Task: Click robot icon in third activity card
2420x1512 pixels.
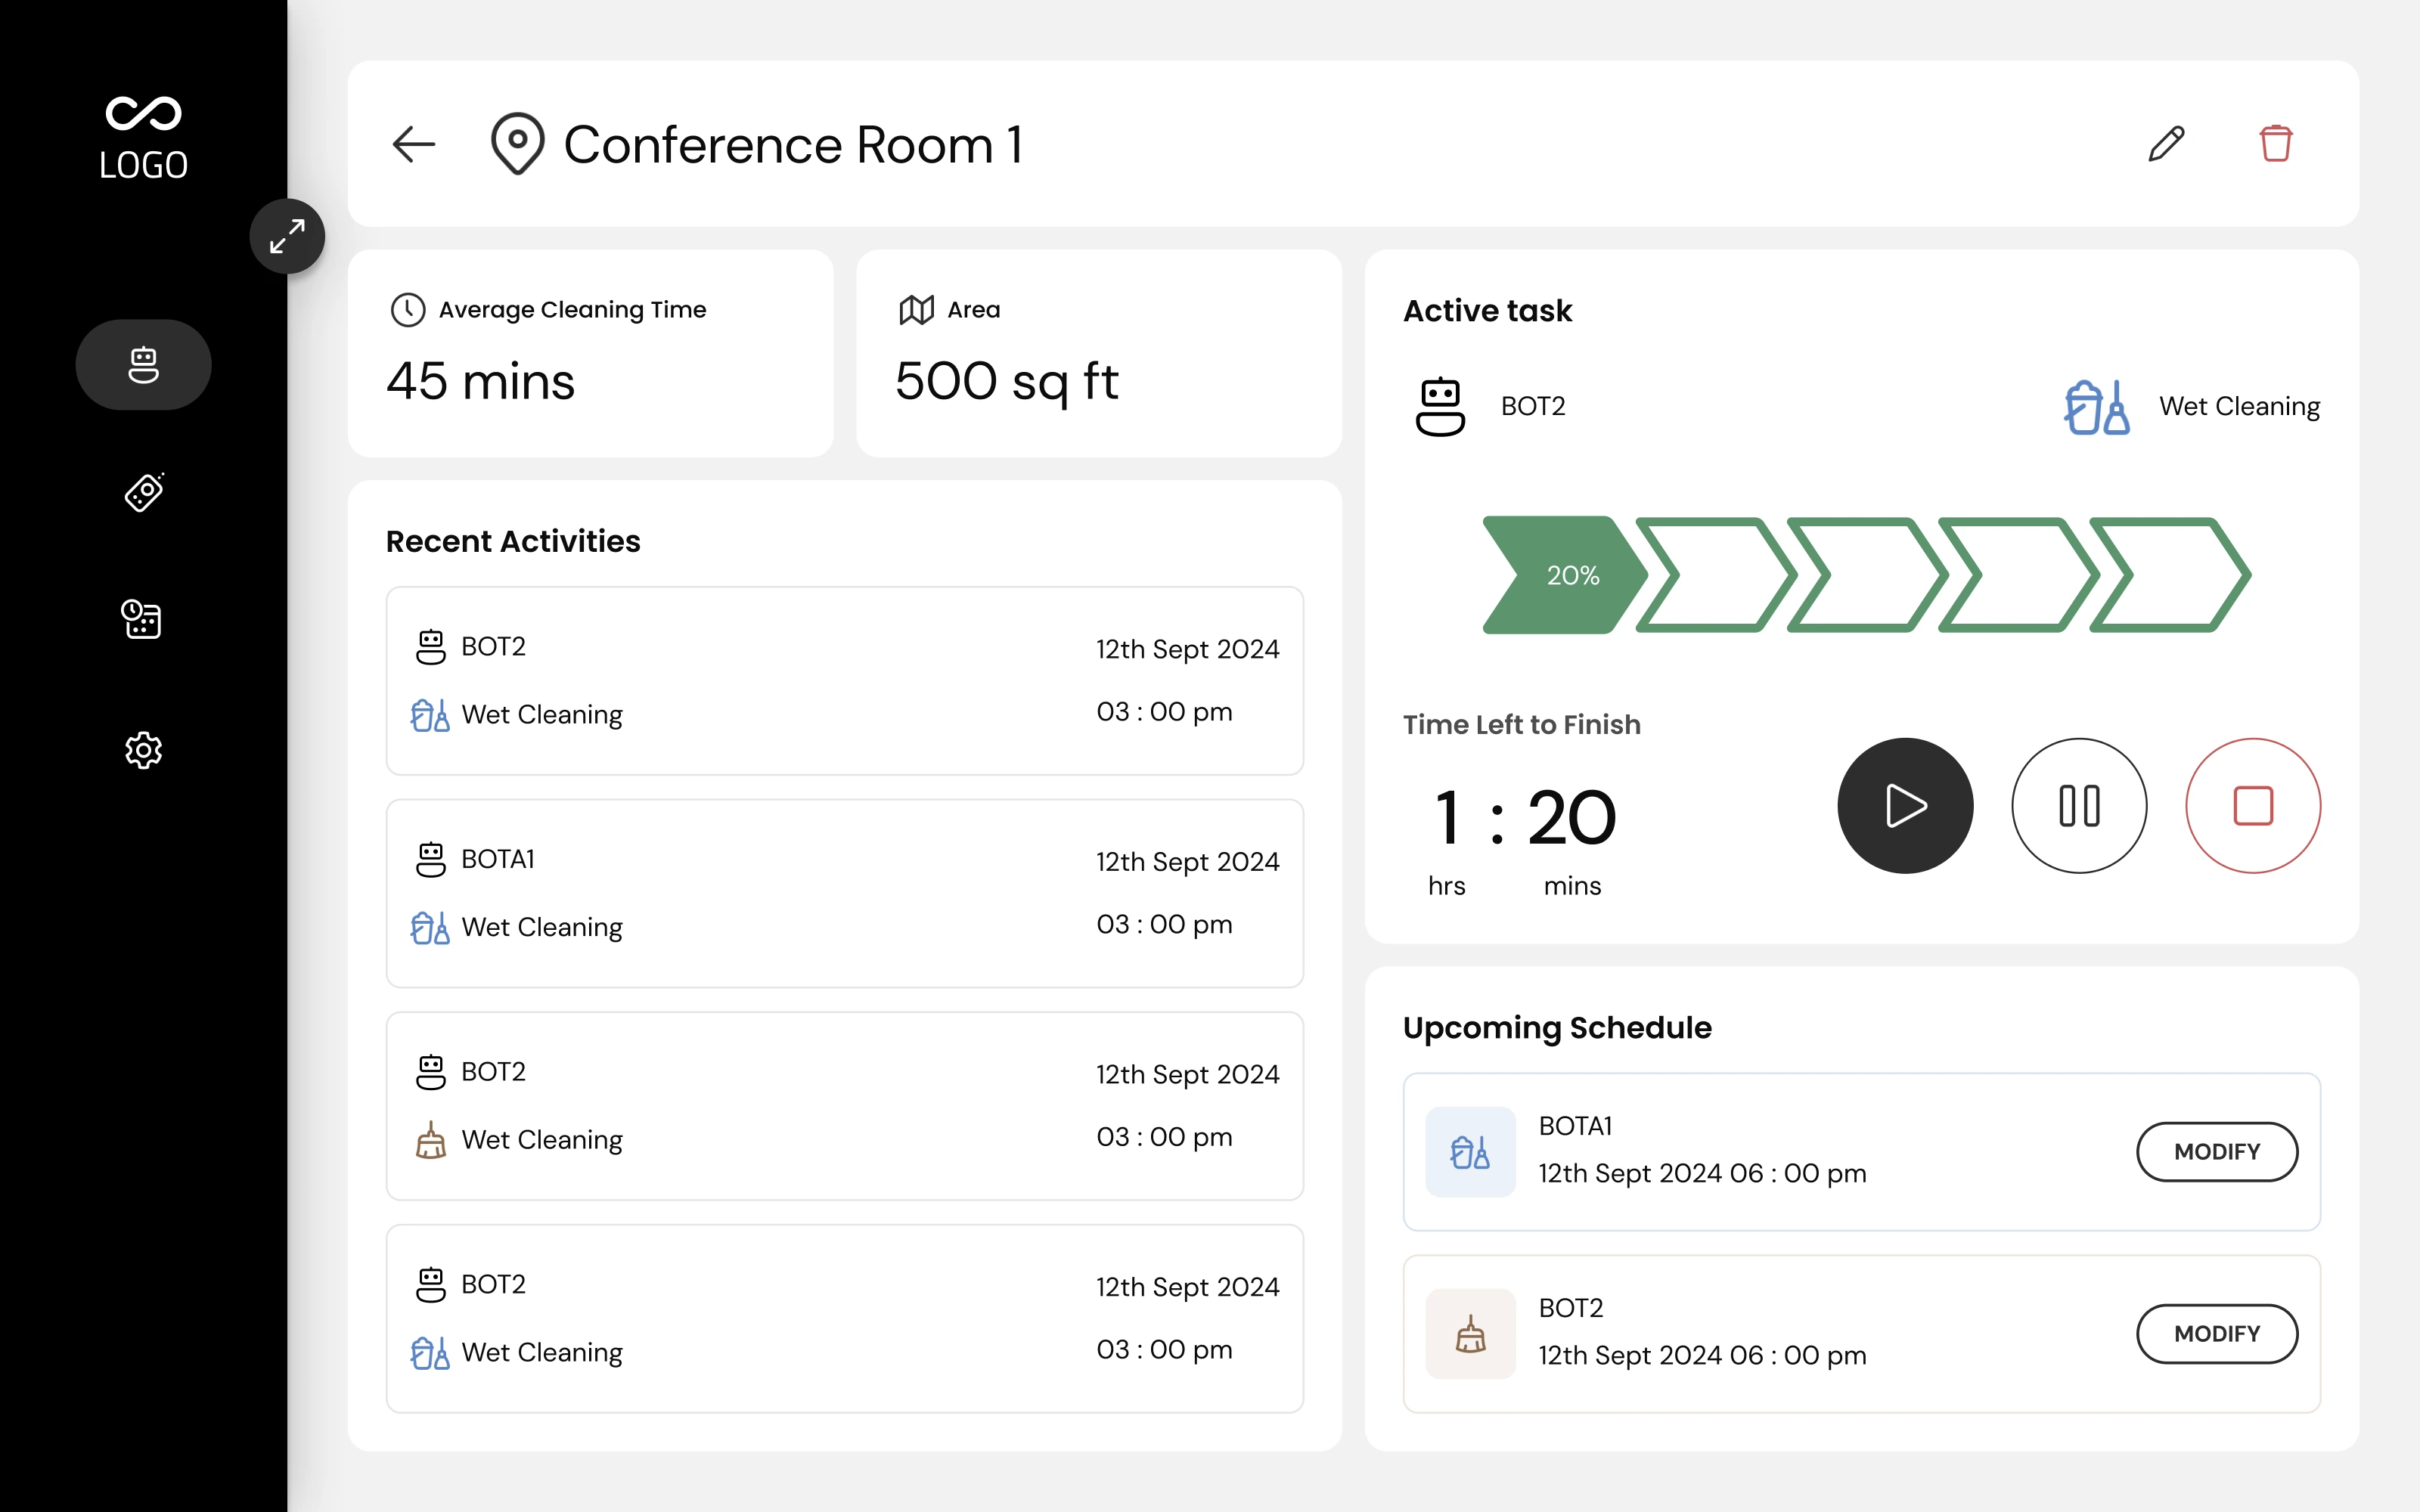Action: click(x=431, y=1073)
